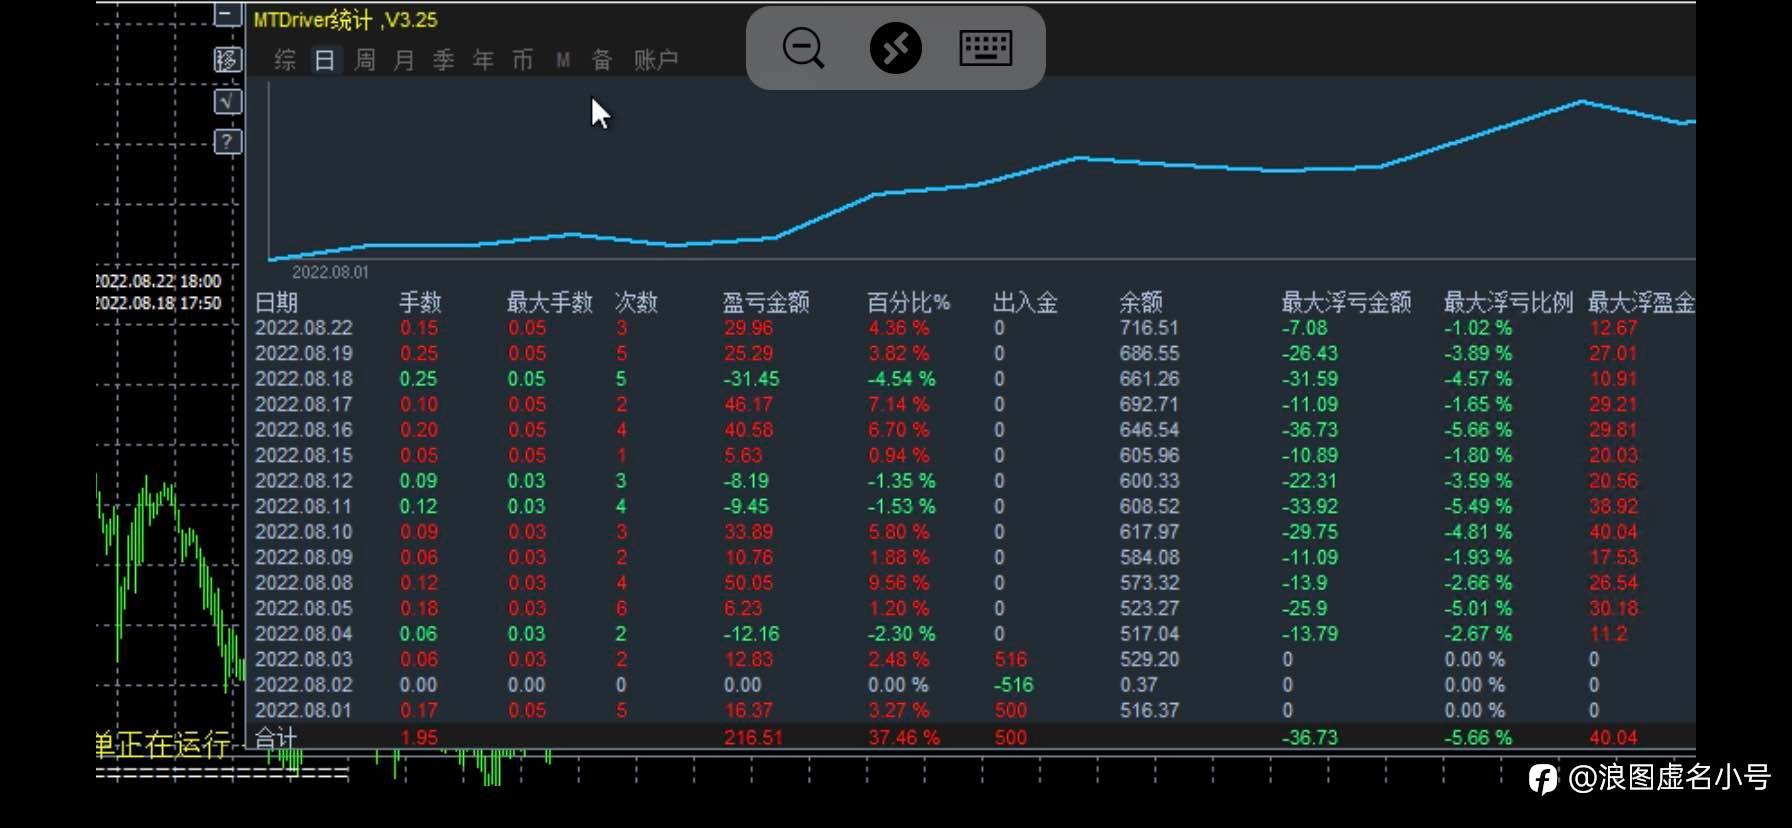The height and width of the screenshot is (828, 1792).
Task: Click the balance value 0.37
Action: 1139,685
